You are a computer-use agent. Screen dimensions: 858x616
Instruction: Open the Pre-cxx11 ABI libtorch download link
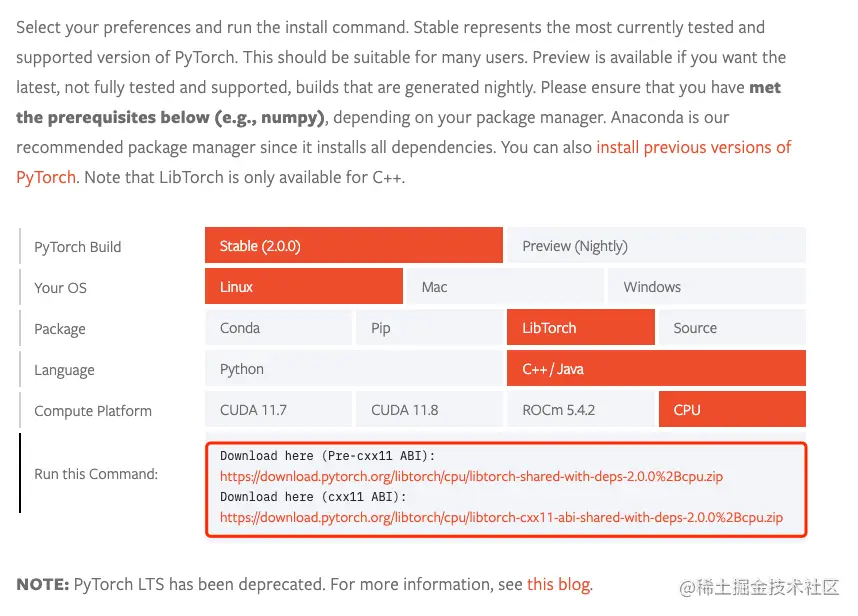[x=471, y=477]
